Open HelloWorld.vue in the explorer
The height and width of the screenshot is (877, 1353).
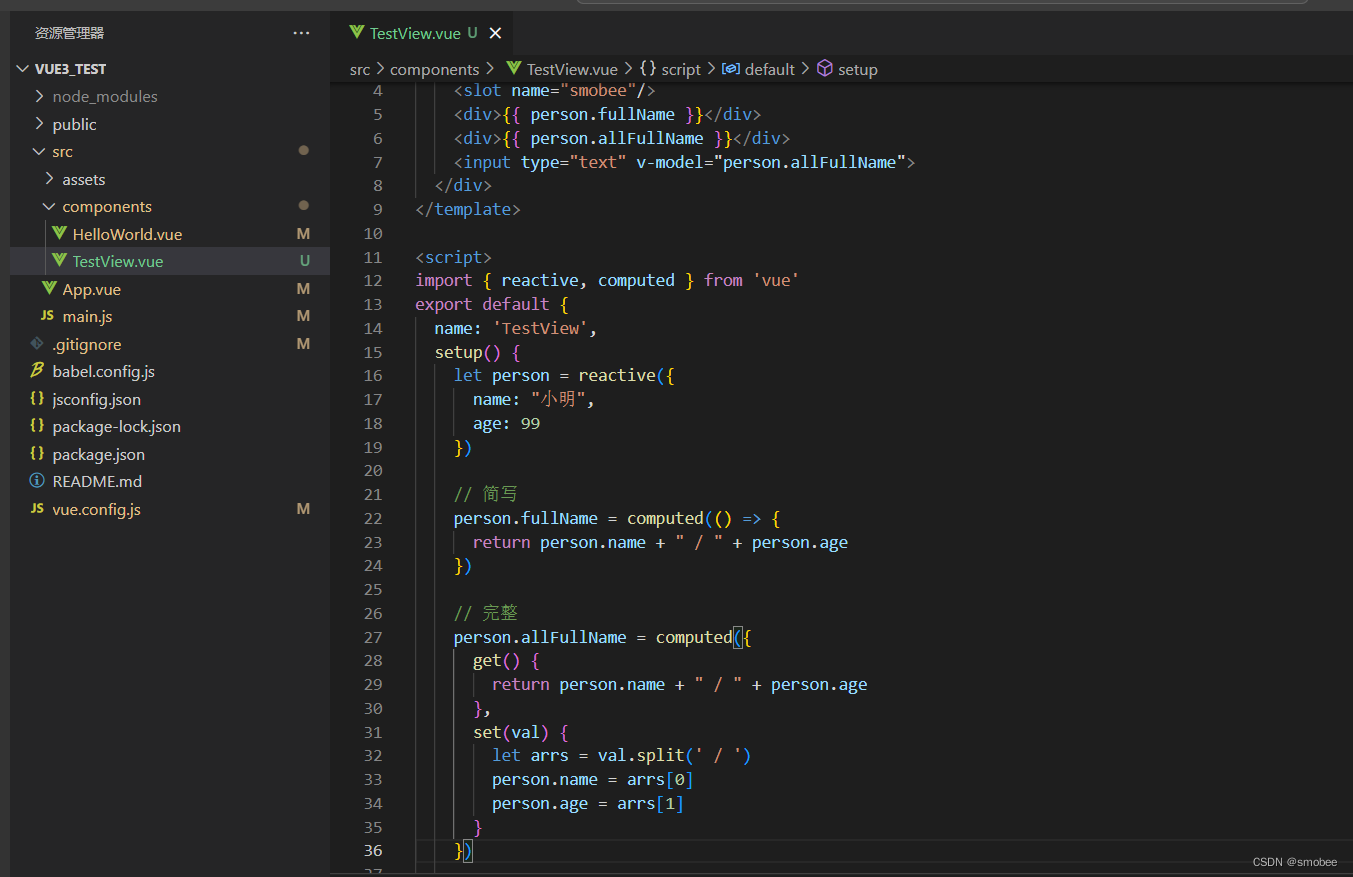click(127, 234)
